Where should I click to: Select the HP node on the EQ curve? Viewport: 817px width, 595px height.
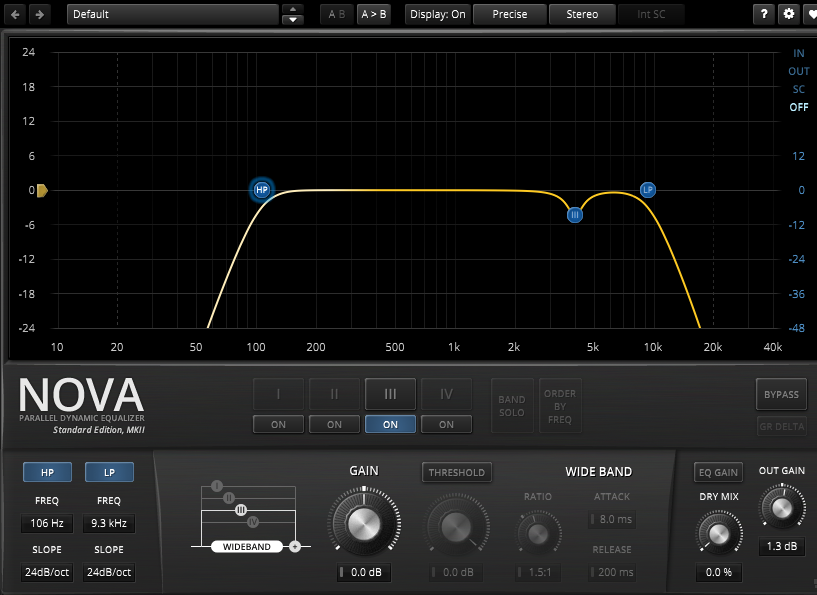tap(262, 190)
